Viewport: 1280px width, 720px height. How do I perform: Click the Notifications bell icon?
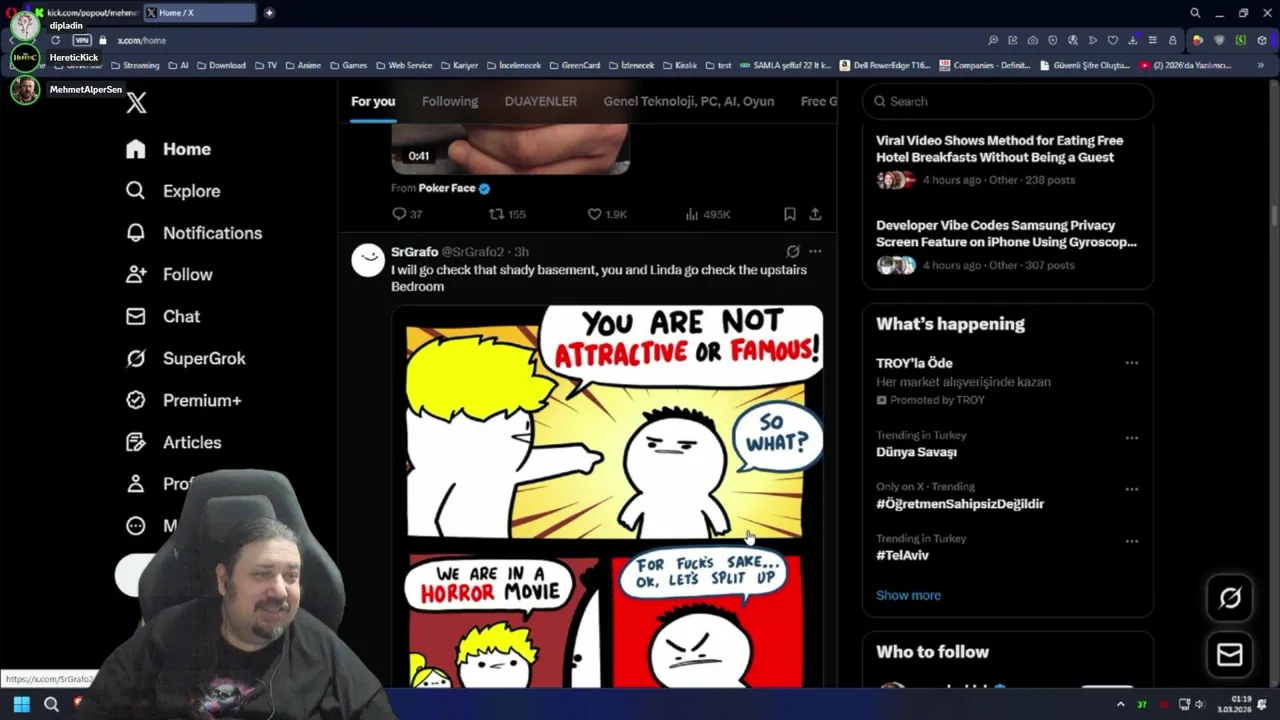(136, 233)
